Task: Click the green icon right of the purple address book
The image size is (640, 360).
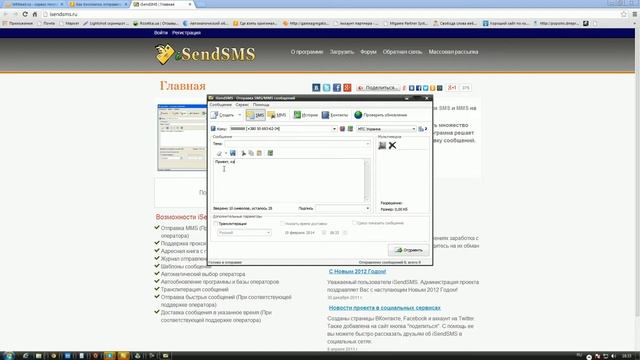Action: coord(350,129)
